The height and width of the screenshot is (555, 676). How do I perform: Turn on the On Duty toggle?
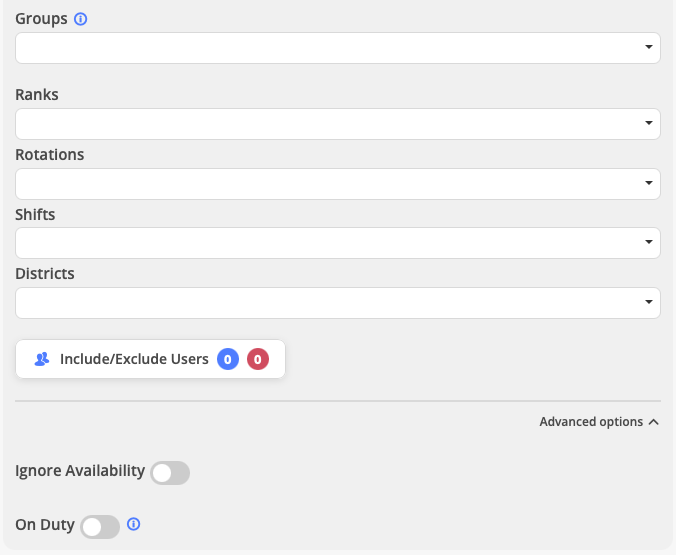[x=100, y=526]
